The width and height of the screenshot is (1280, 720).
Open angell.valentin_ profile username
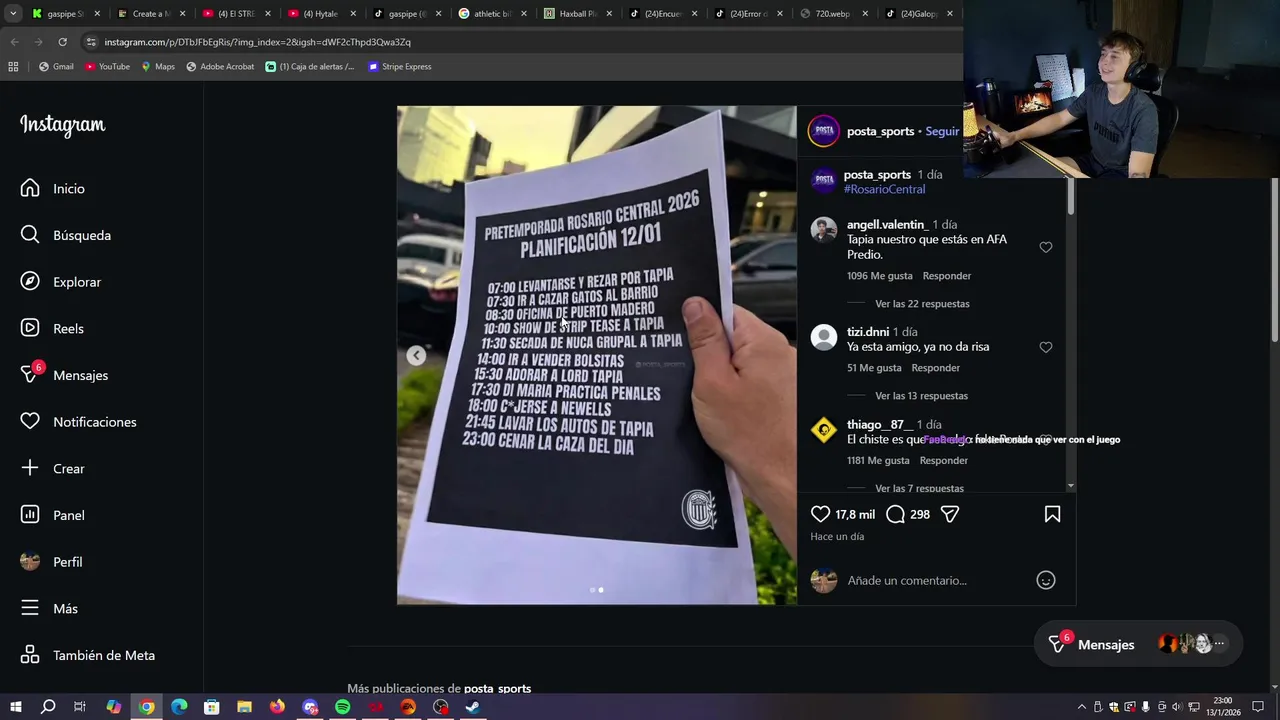[887, 225]
